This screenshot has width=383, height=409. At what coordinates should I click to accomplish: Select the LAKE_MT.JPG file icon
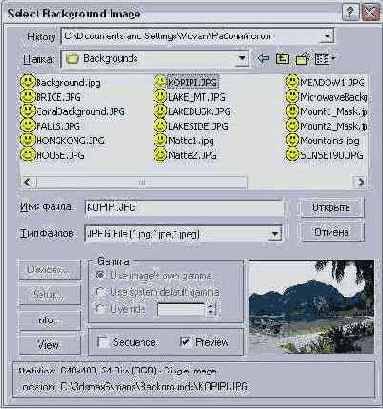pyautogui.click(x=160, y=97)
